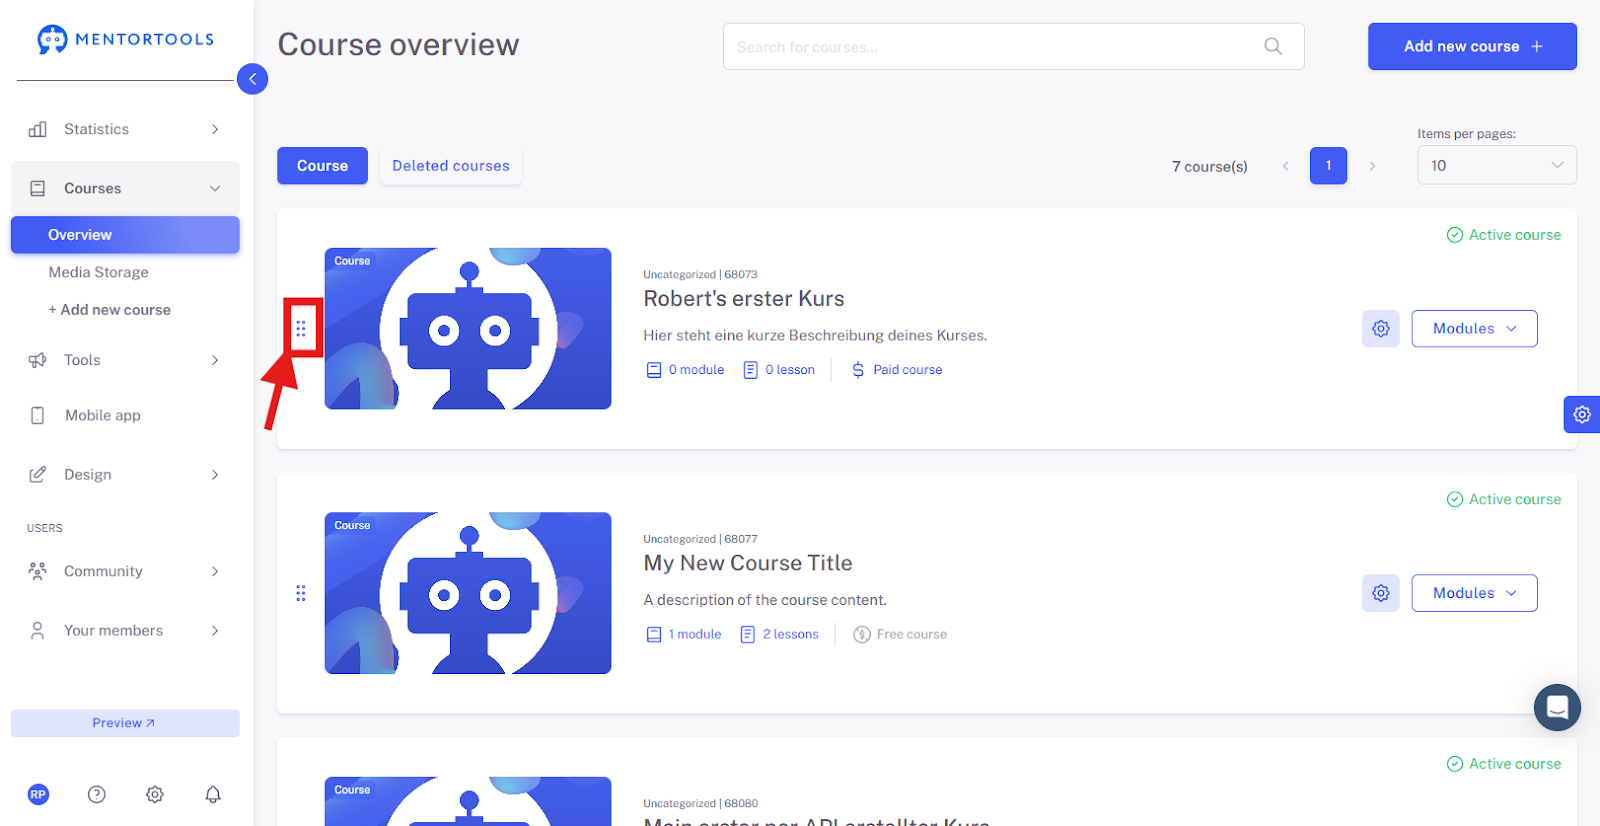Viewport: 1600px width, 826px height.
Task: Click 'A description of the course content.' text
Action: 765,600
